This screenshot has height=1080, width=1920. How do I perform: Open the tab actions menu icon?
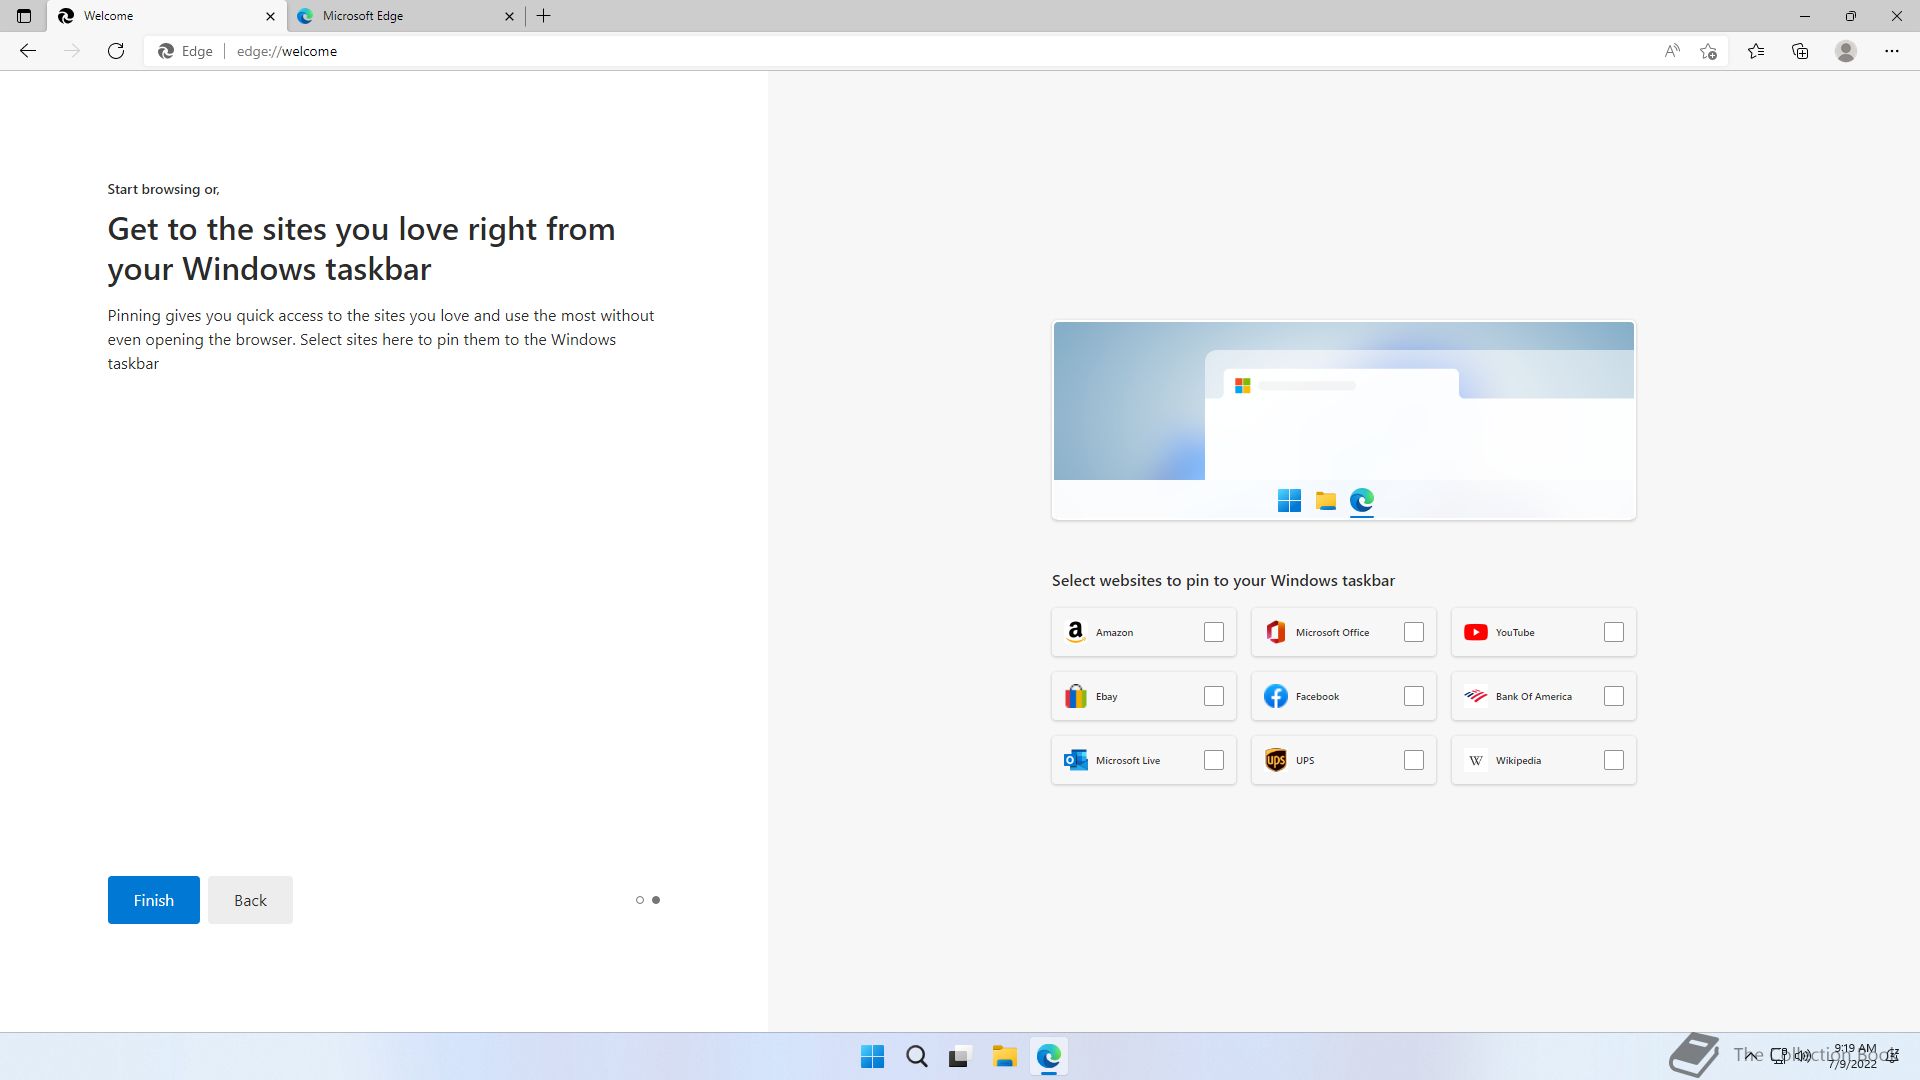24,16
